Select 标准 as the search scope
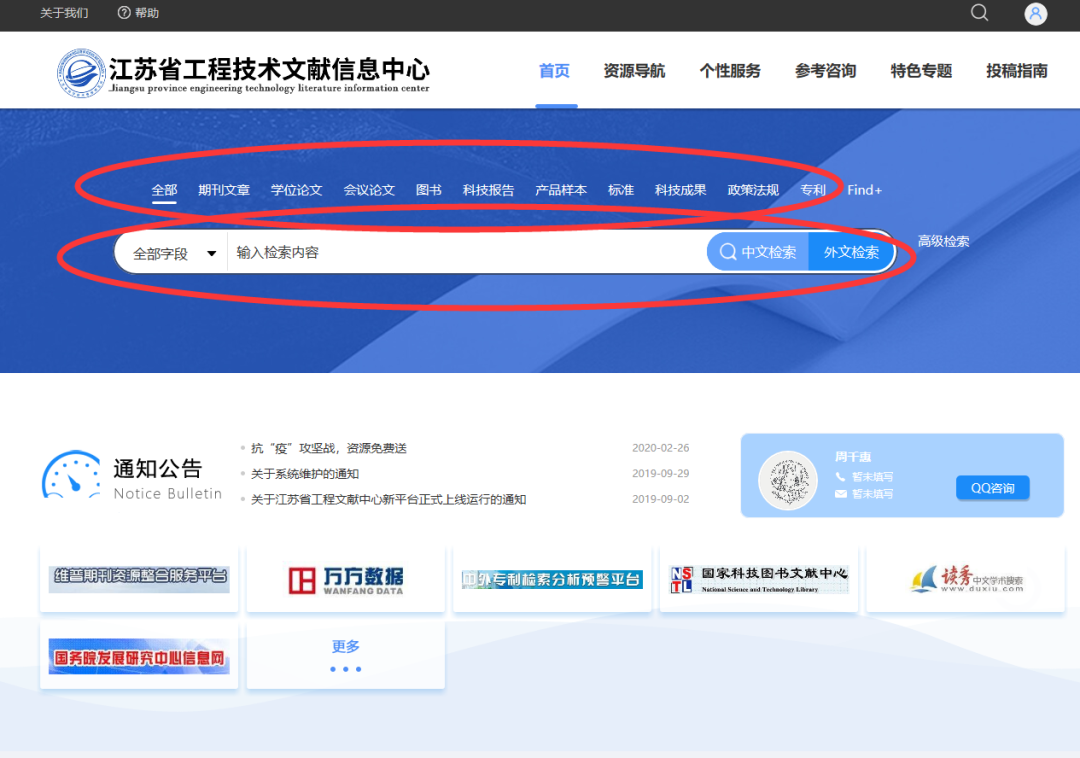This screenshot has width=1080, height=758. (x=620, y=189)
